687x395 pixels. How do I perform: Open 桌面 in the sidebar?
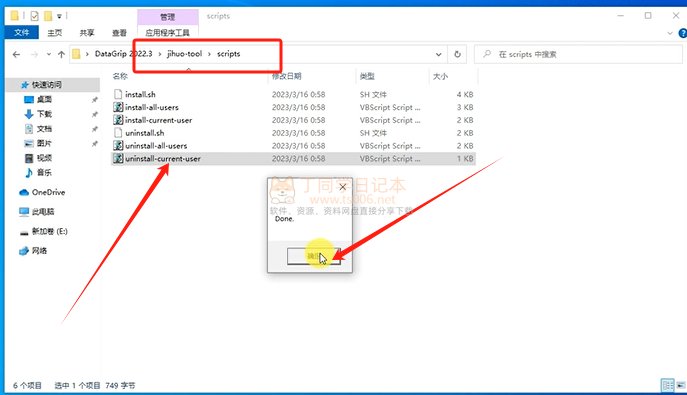pyautogui.click(x=44, y=99)
